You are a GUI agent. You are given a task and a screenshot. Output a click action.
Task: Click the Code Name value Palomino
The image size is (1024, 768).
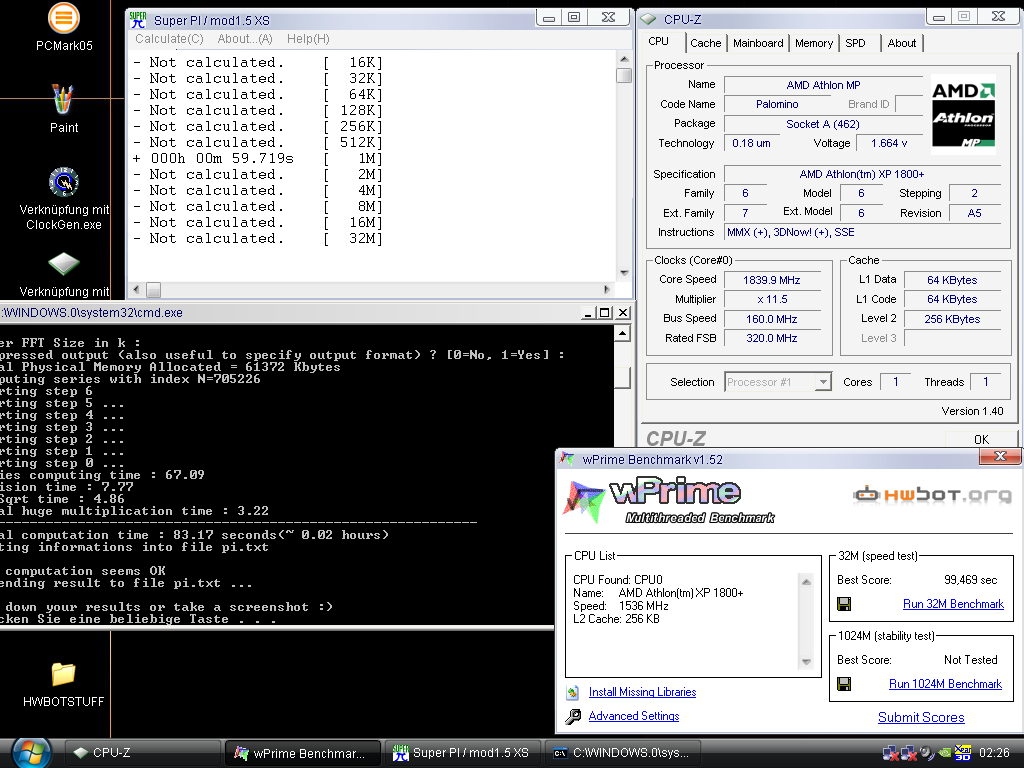[x=776, y=104]
